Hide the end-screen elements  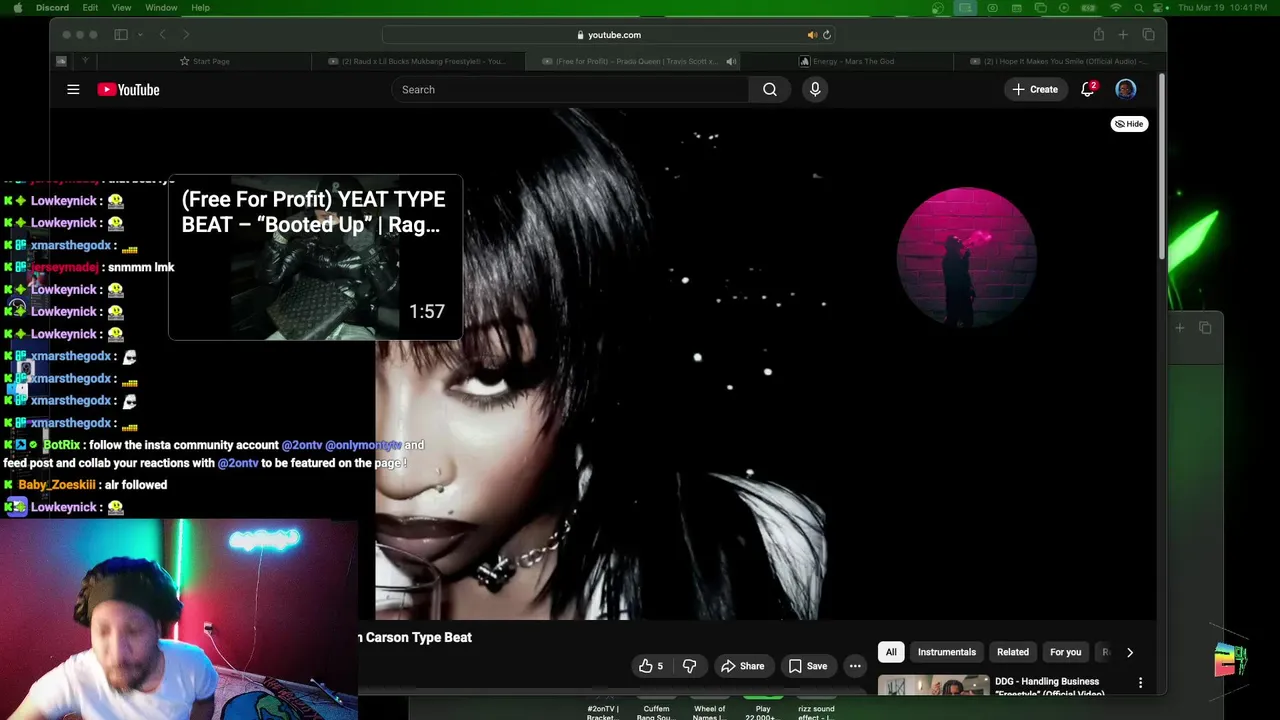pyautogui.click(x=1130, y=124)
